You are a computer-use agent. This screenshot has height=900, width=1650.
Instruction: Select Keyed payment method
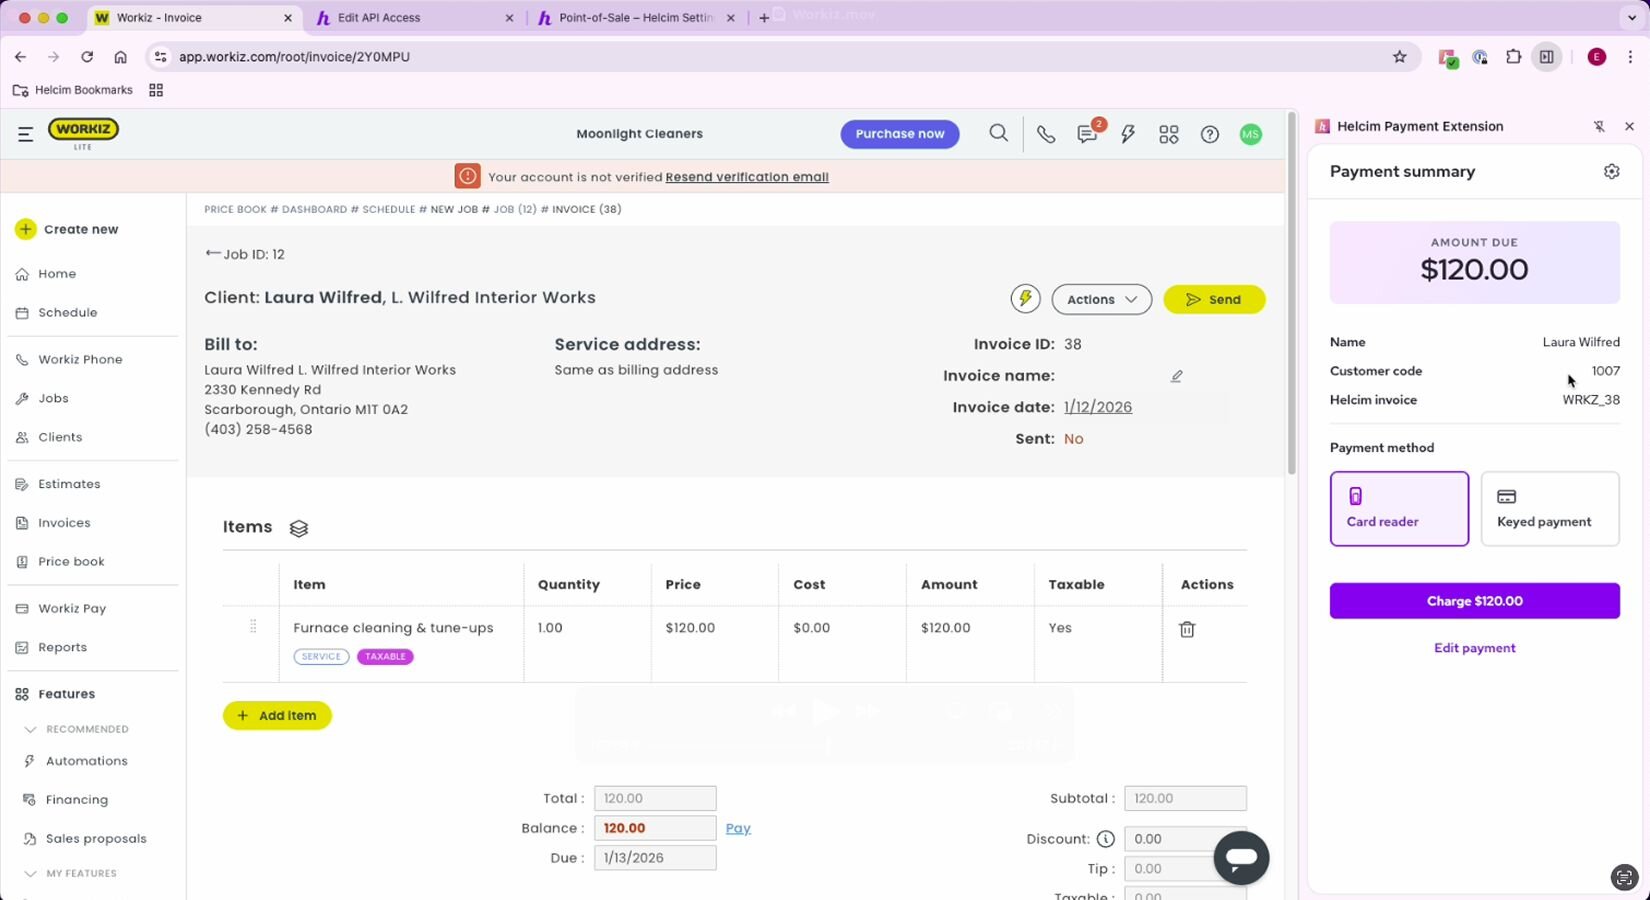point(1549,509)
